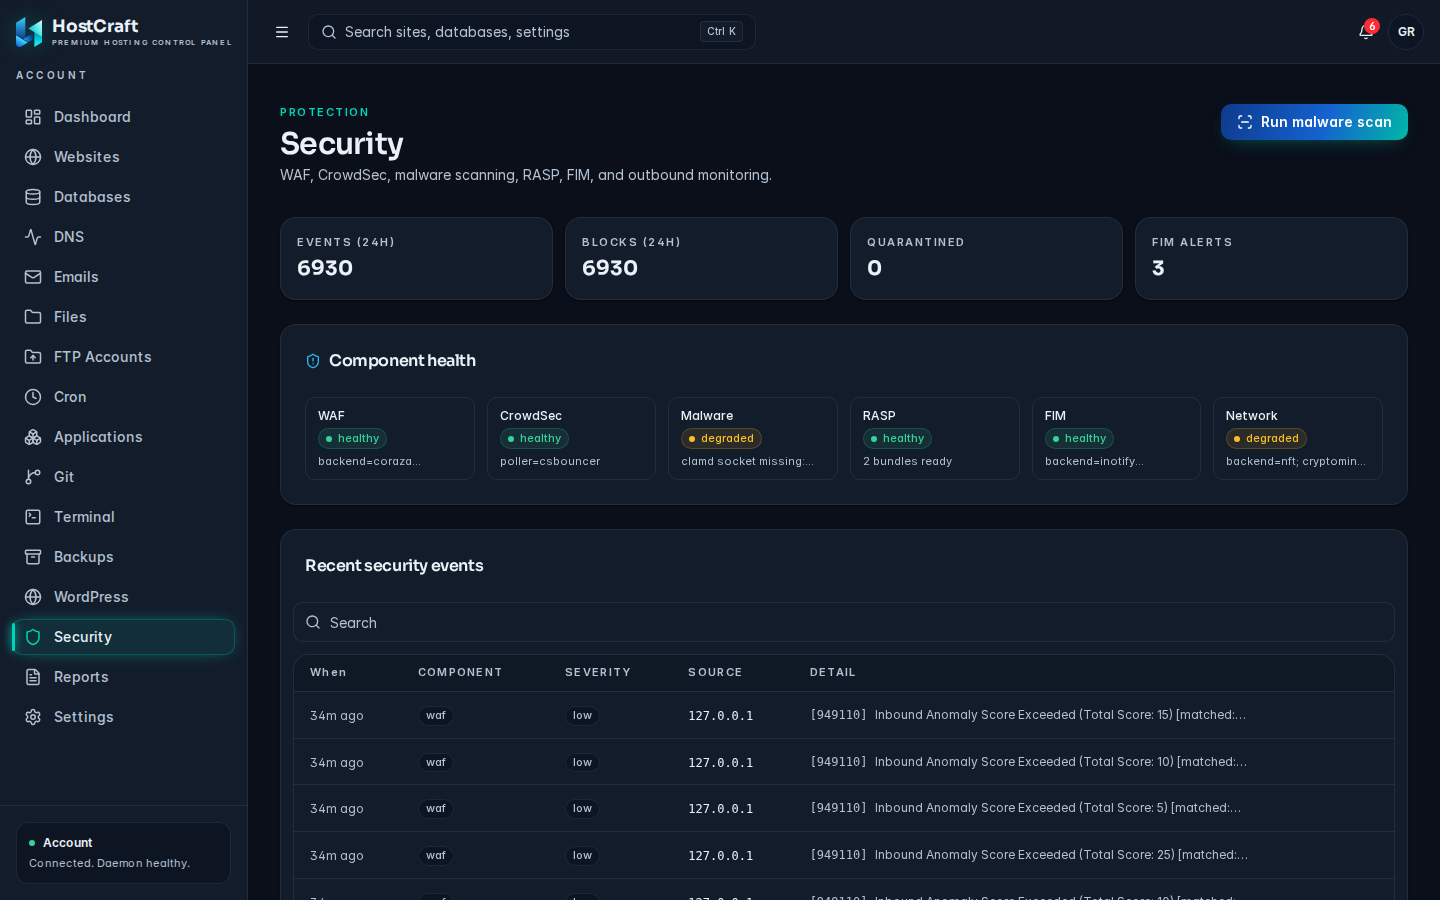1440x900 pixels.
Task: Sort by the Source column header
Action: pyautogui.click(x=715, y=672)
